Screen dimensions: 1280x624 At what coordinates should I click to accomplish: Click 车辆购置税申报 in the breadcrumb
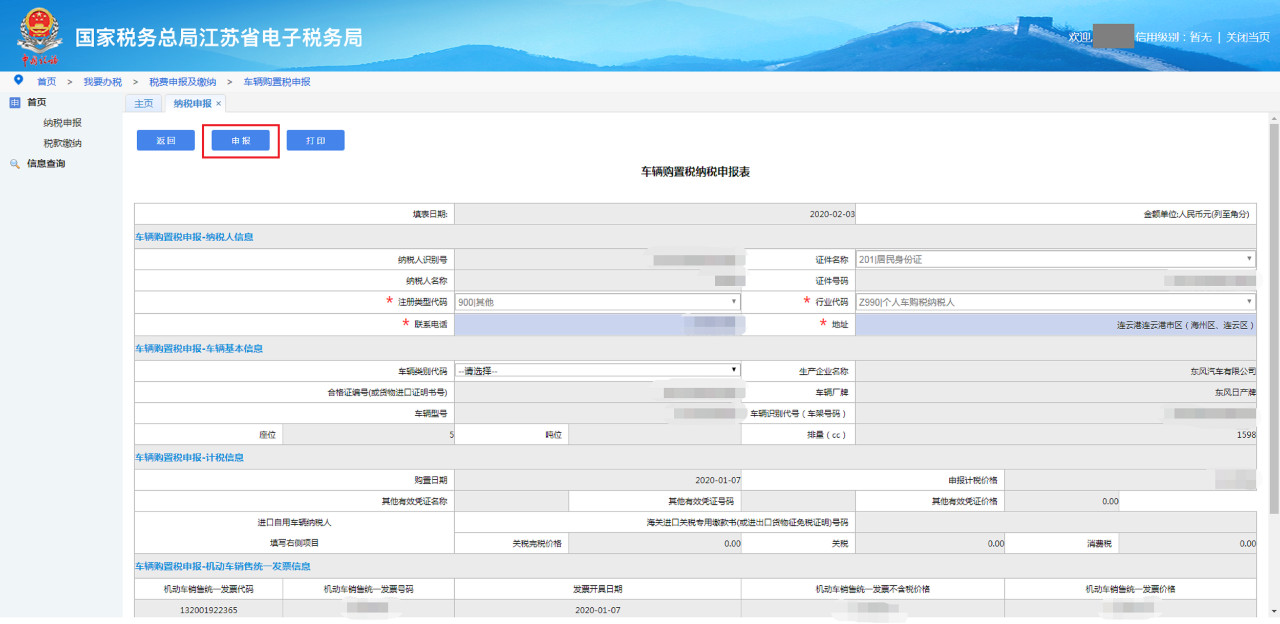click(x=277, y=82)
